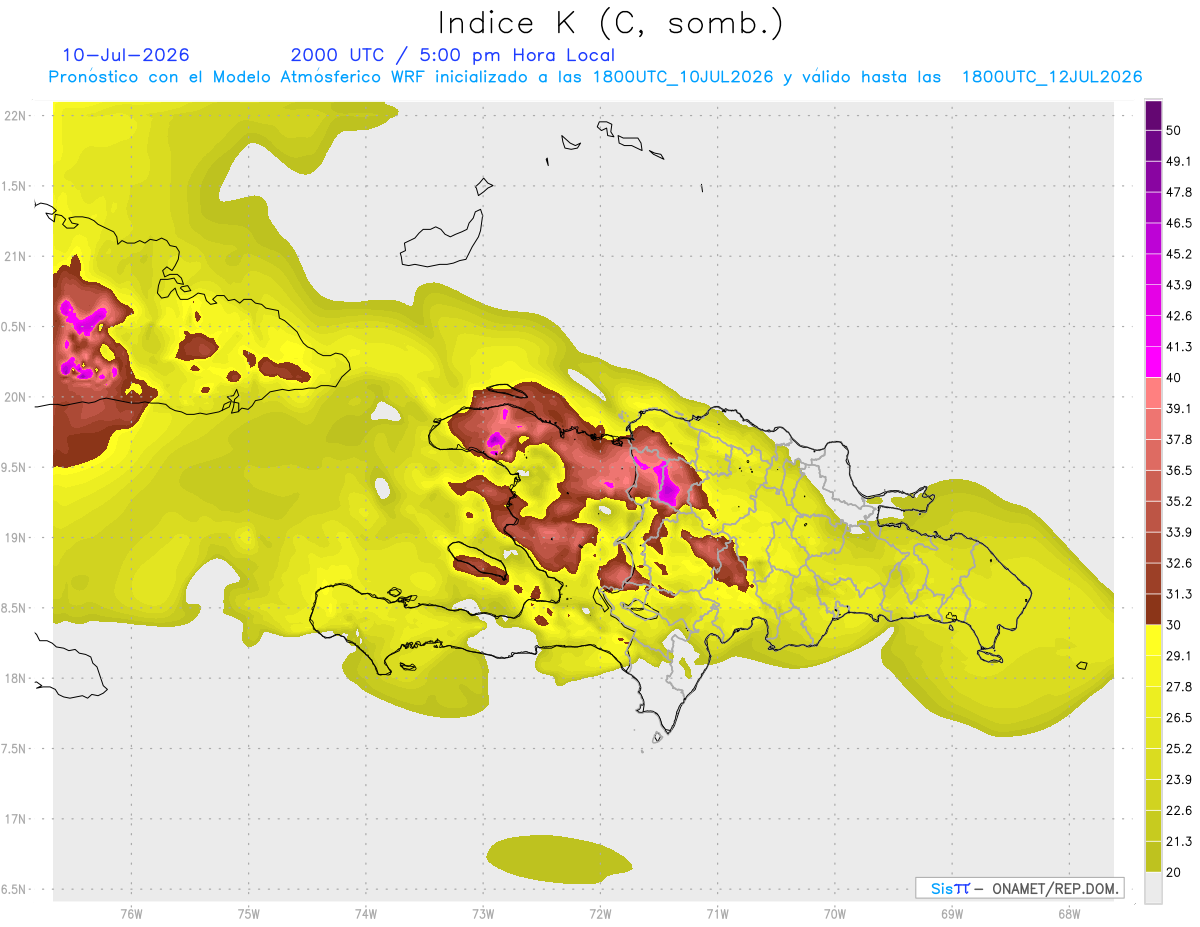Click the gray legend swatch below 20
1200x927 pixels.
coord(1153,888)
